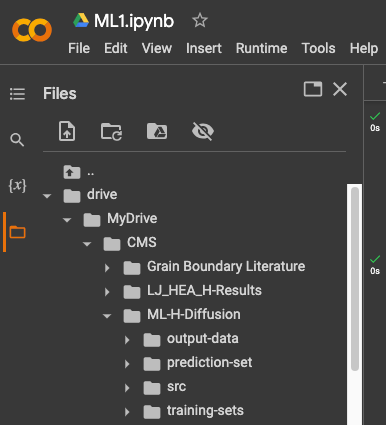Viewport: 386px width, 425px height.
Task: Click the src folder icon
Action: pos(152,388)
